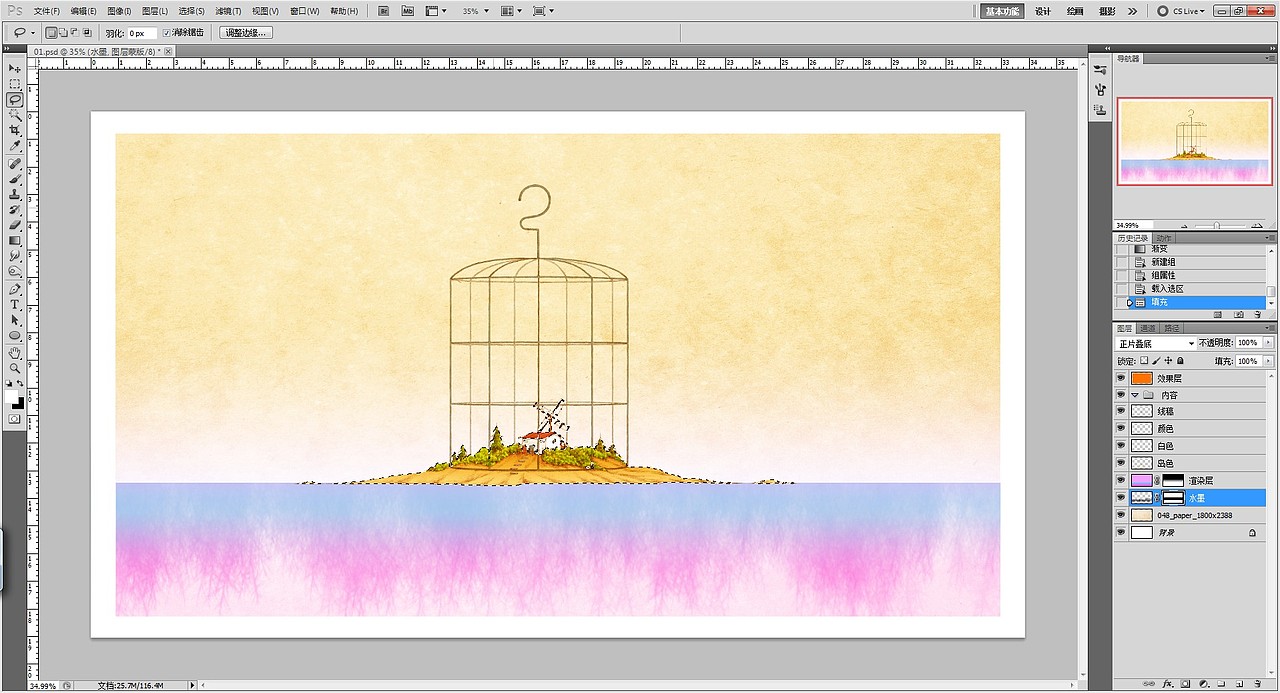Image resolution: width=1280 pixels, height=693 pixels.
Task: Click the feather (羽化) input field
Action: 142,33
